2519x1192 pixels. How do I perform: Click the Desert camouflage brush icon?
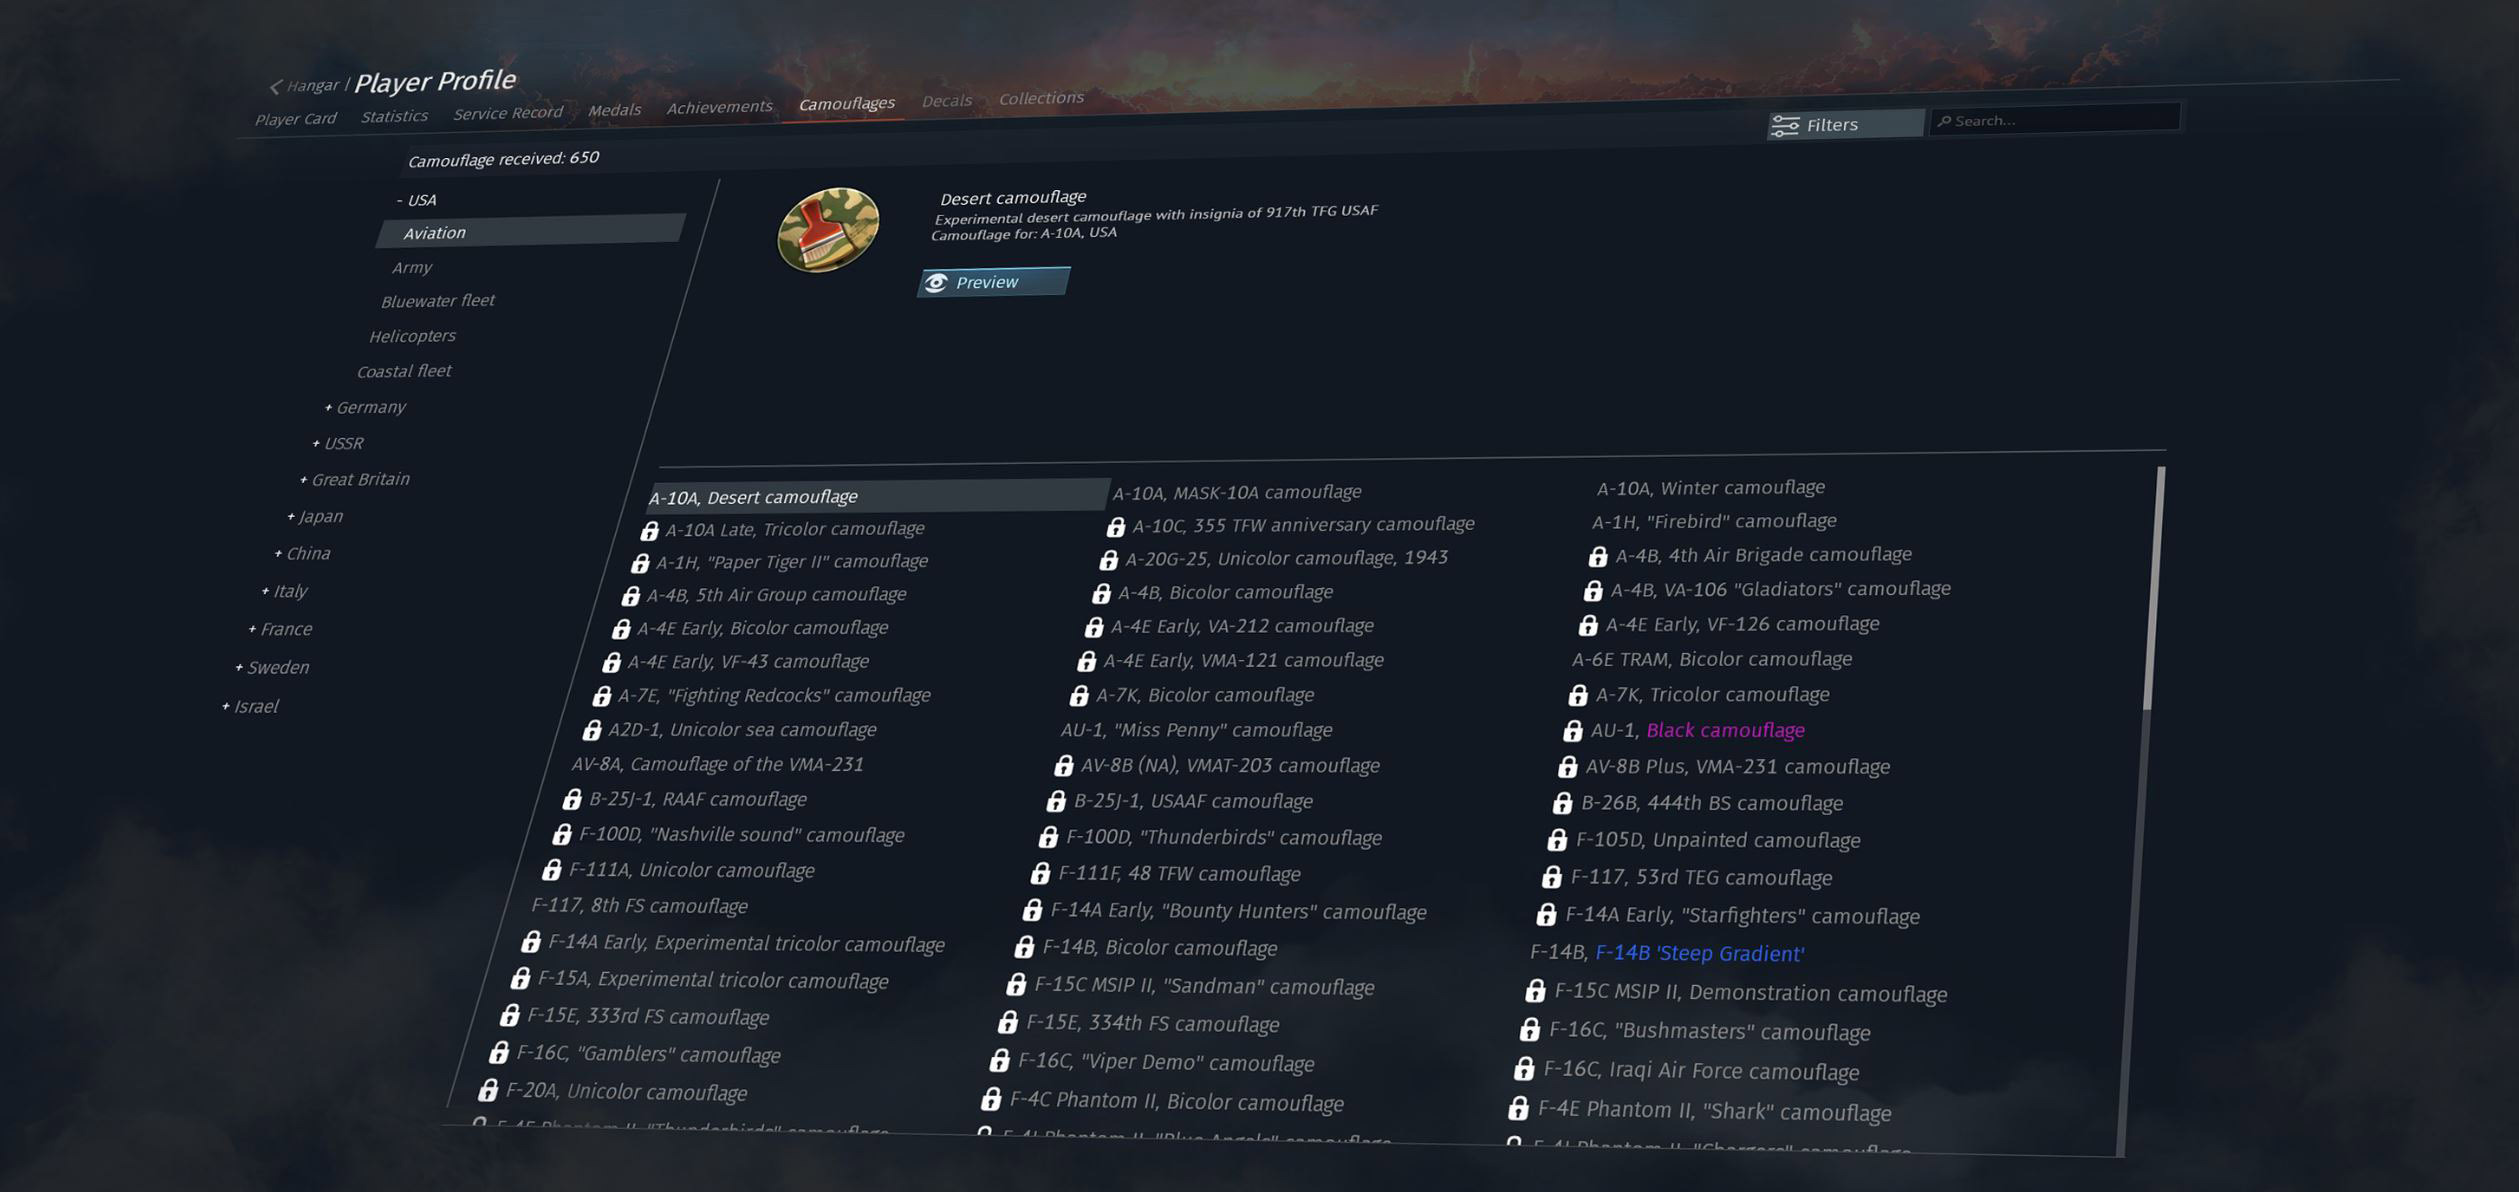tap(828, 230)
